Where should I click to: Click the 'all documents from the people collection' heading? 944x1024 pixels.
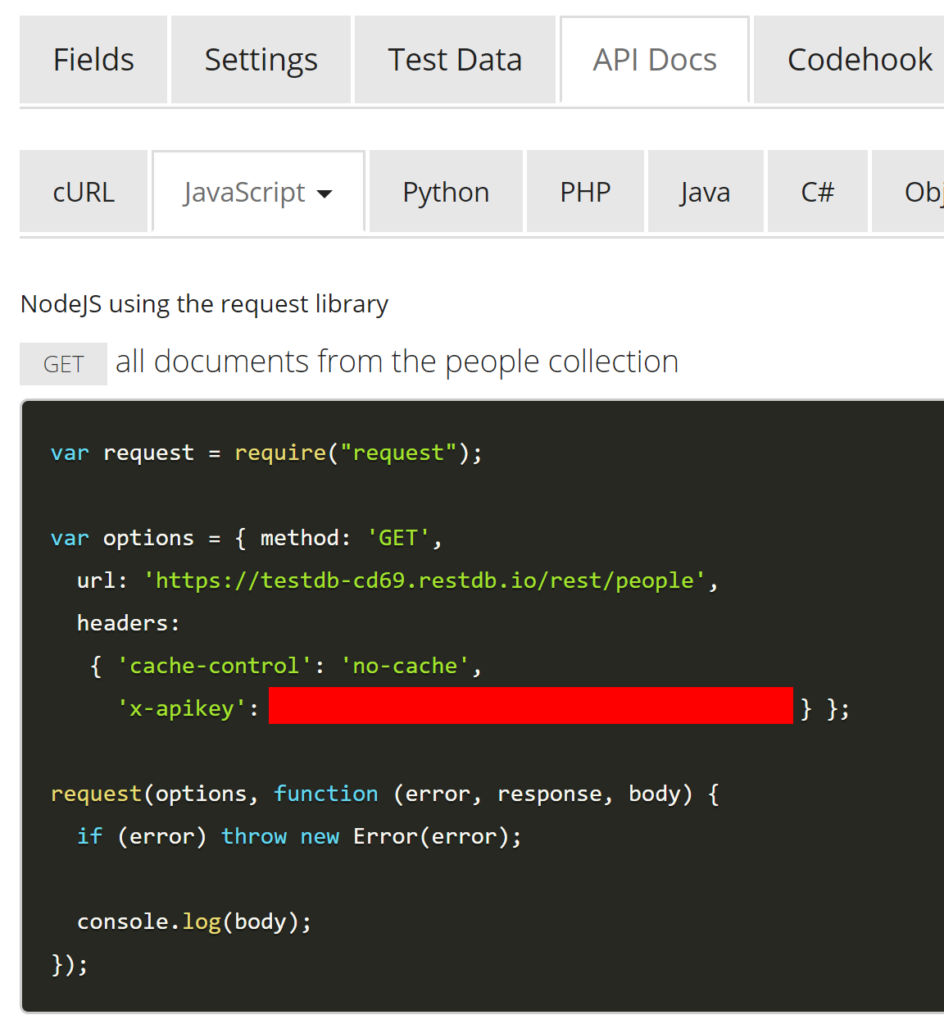[x=396, y=361]
